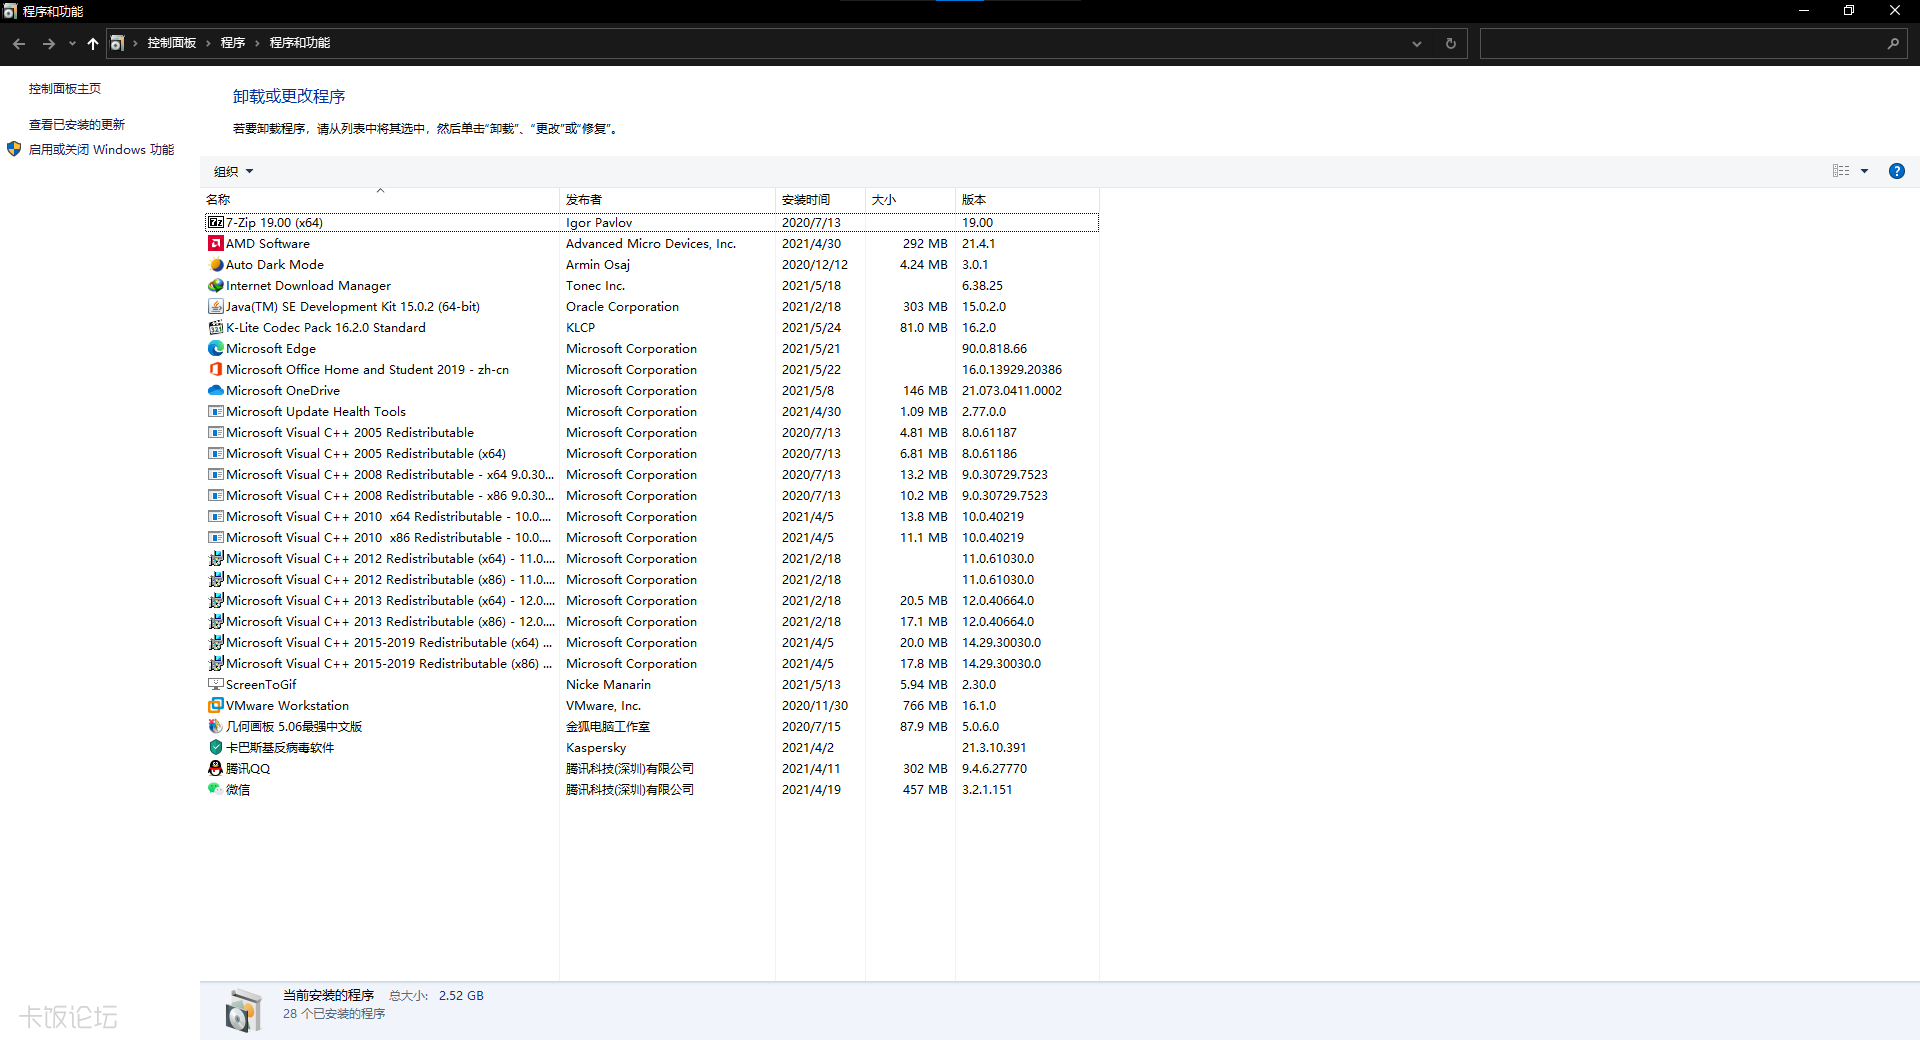Open the address bar history dropdown

tap(1416, 43)
